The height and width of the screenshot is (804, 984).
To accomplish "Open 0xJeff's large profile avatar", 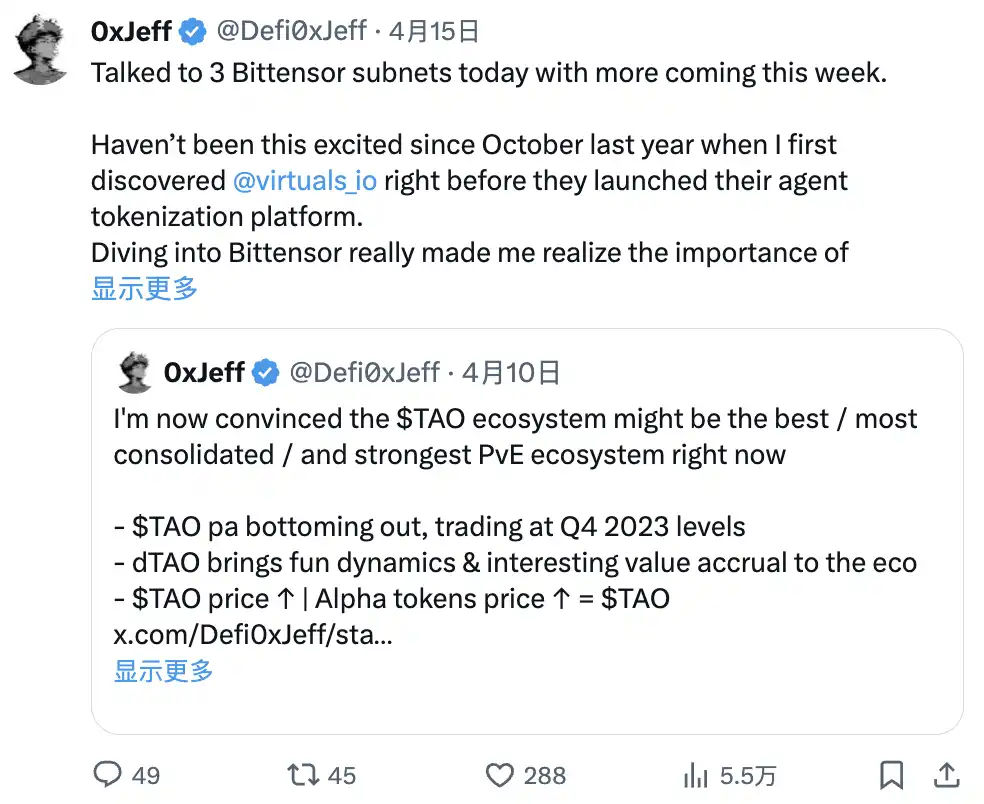I will [x=41, y=50].
